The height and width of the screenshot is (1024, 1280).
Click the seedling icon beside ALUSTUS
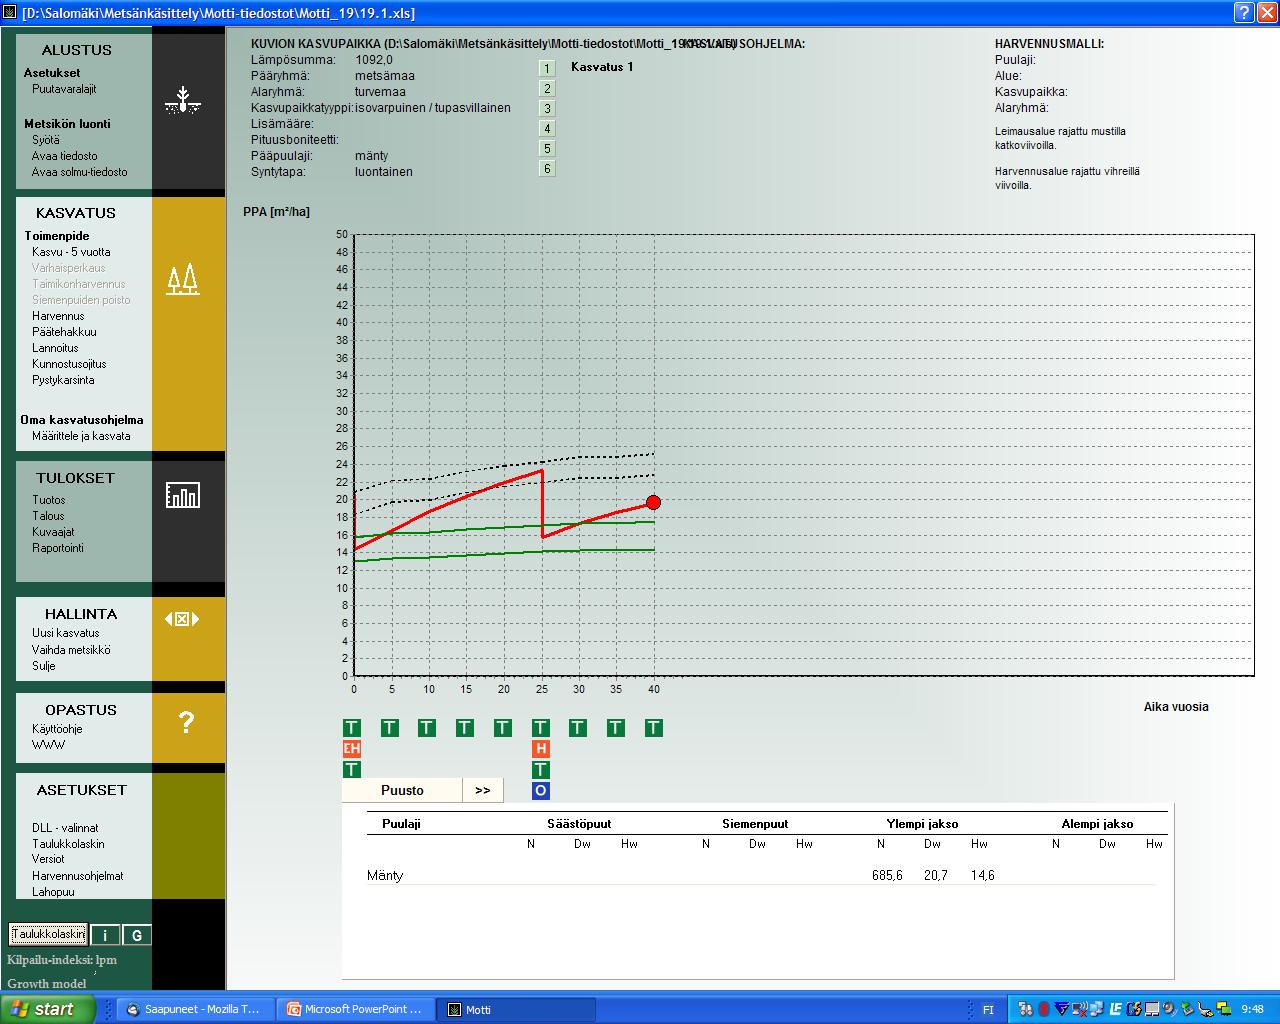click(183, 100)
